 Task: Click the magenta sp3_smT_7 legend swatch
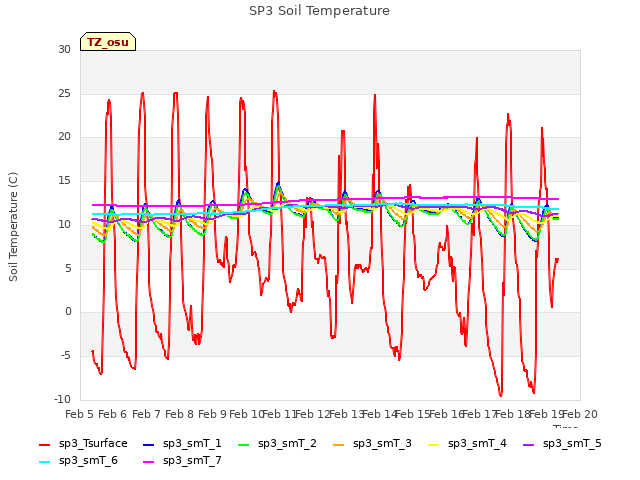149,462
